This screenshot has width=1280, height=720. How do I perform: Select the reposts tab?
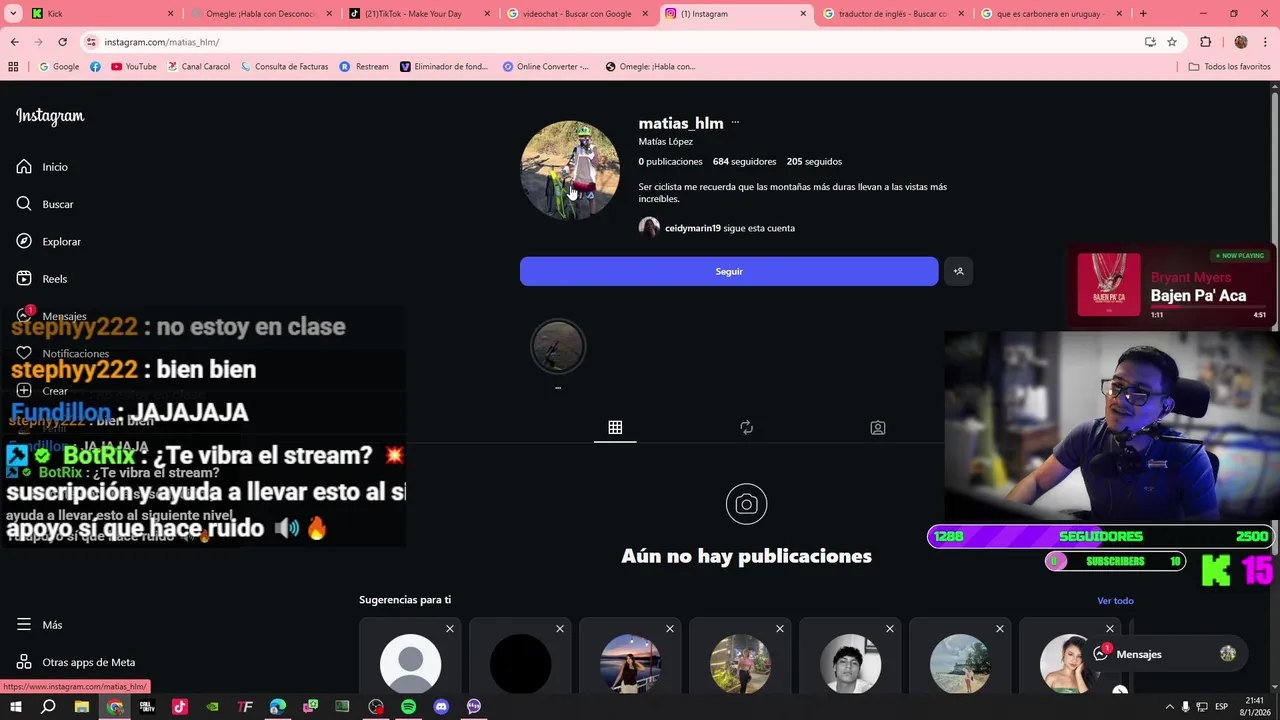coord(746,428)
